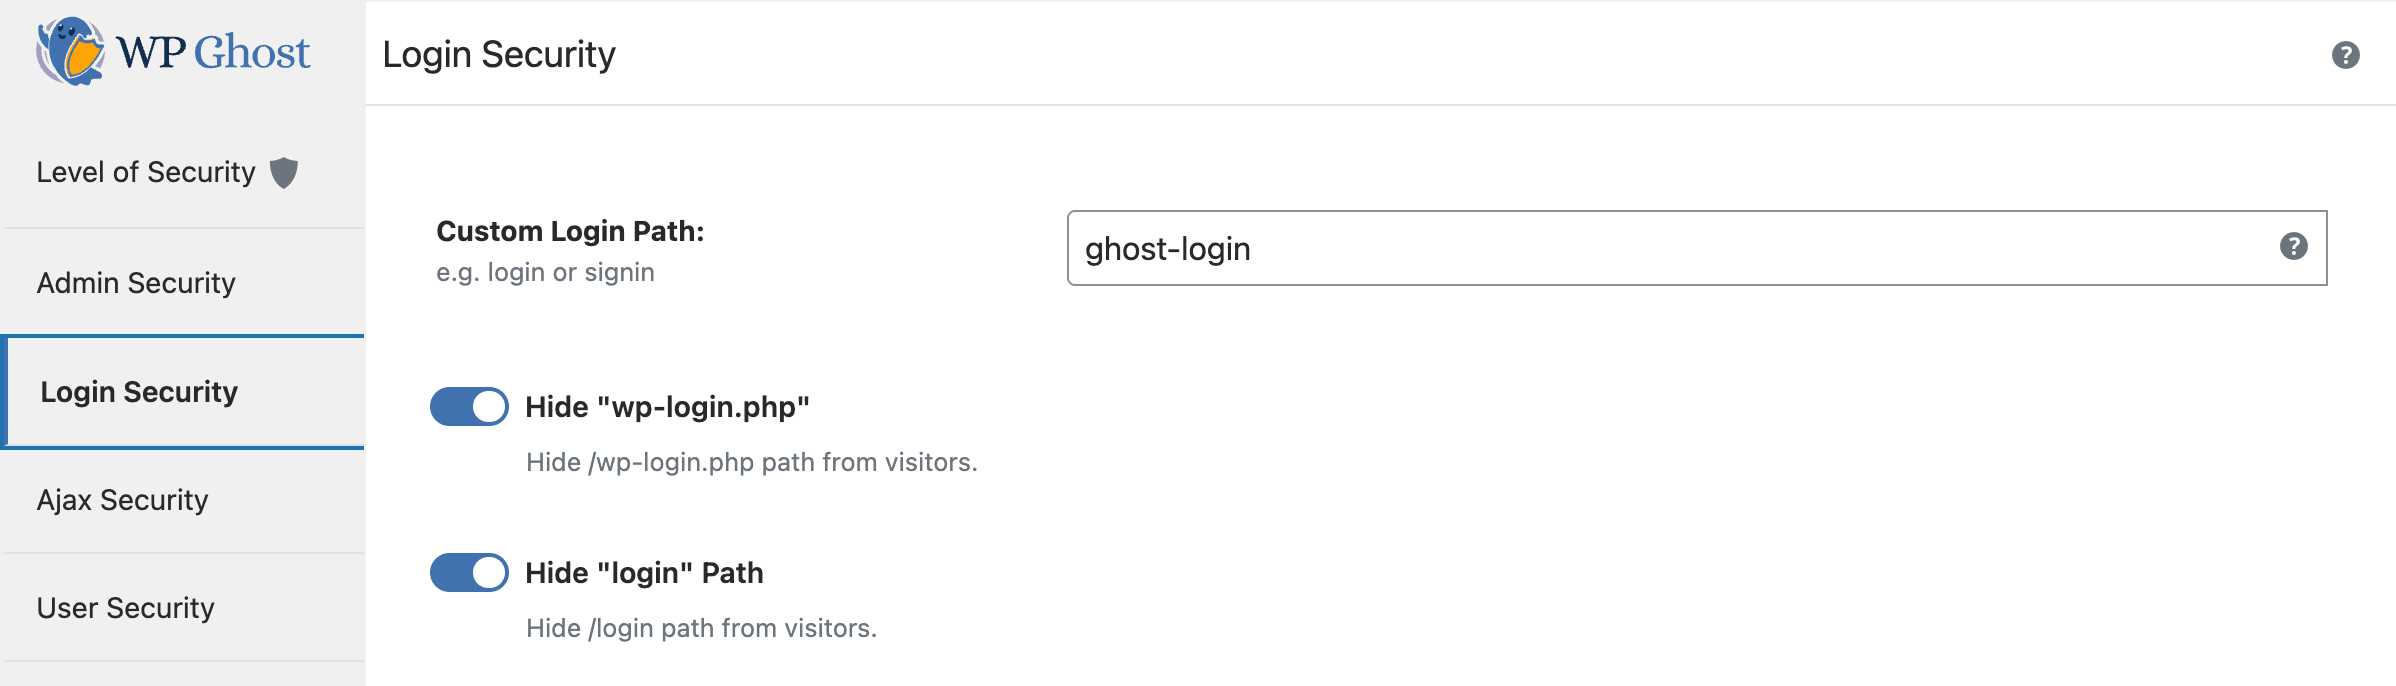This screenshot has width=2396, height=686.
Task: Select User Security in the sidebar
Action: tap(125, 607)
